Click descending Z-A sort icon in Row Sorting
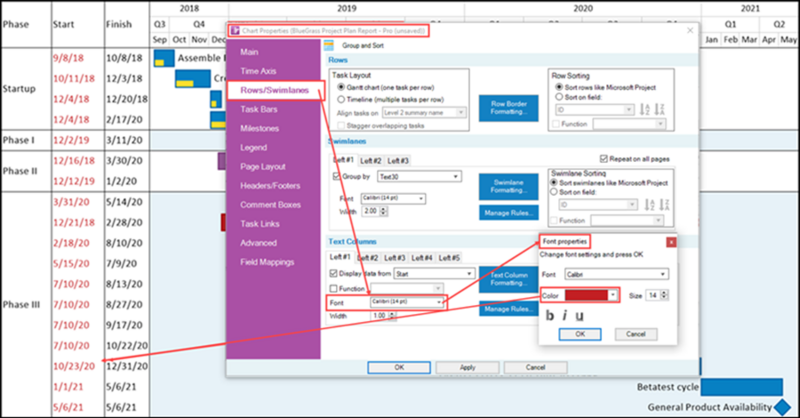 [x=660, y=109]
